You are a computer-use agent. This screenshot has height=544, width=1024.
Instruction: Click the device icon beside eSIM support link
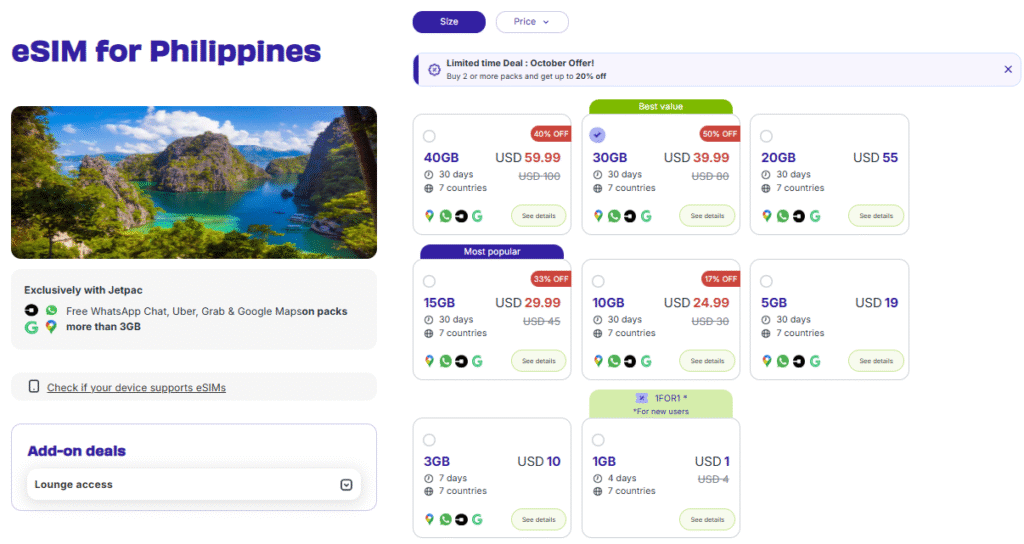(34, 387)
